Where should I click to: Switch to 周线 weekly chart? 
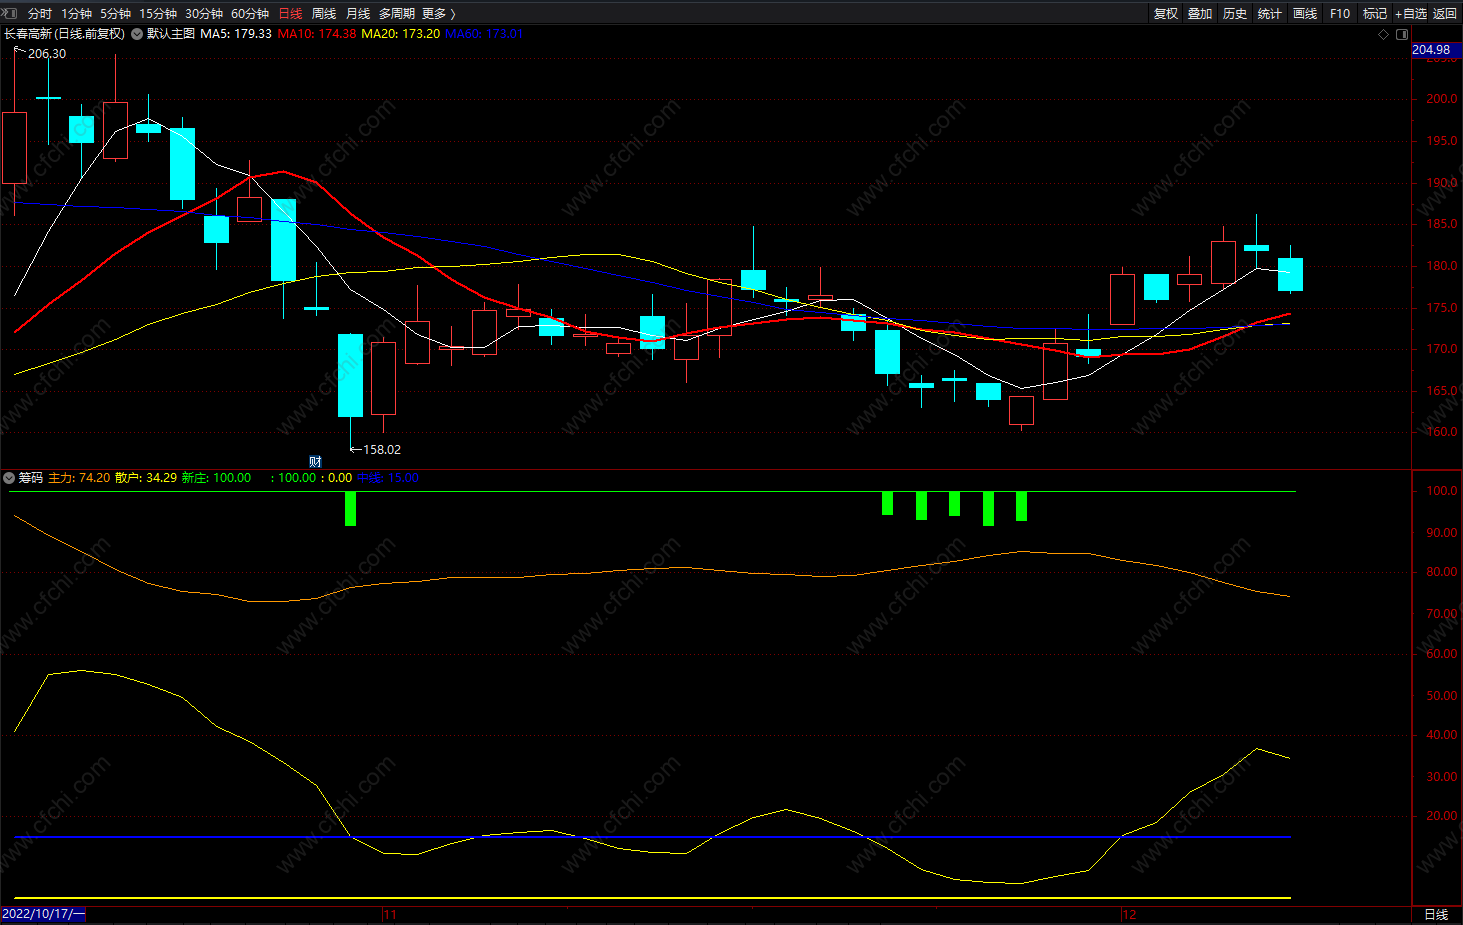point(324,14)
